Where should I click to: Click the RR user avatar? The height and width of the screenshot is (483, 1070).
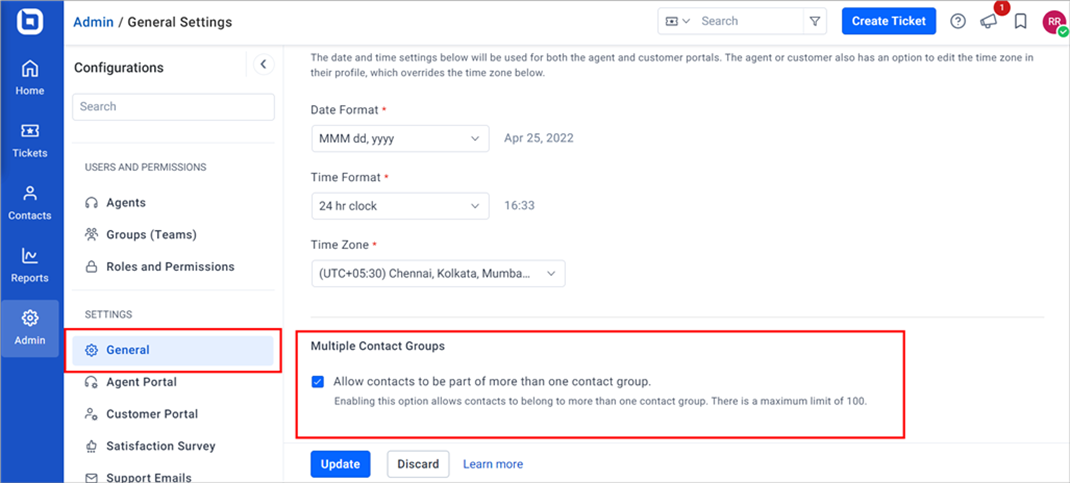click(1054, 22)
